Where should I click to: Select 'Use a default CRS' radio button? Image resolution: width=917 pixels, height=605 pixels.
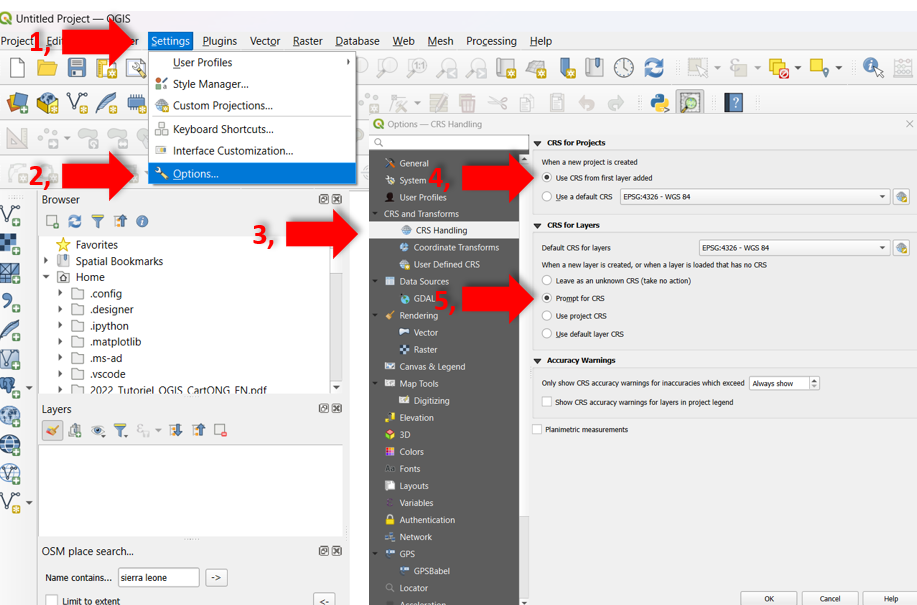coord(547,197)
